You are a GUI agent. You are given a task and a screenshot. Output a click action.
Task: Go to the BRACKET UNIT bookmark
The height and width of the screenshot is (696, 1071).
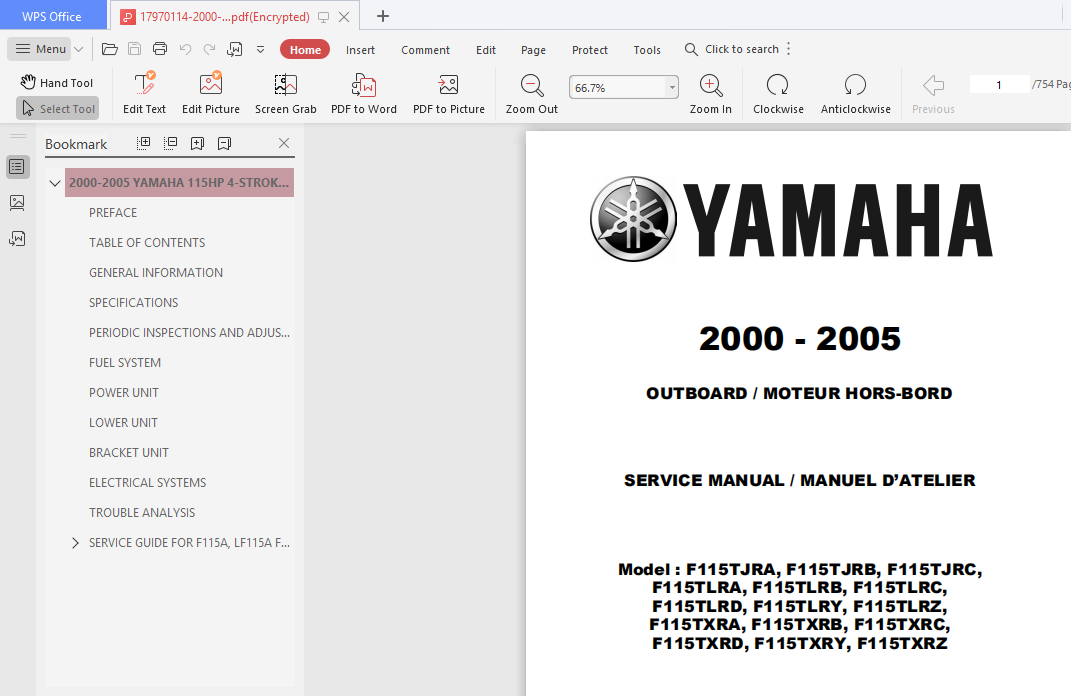(x=128, y=453)
